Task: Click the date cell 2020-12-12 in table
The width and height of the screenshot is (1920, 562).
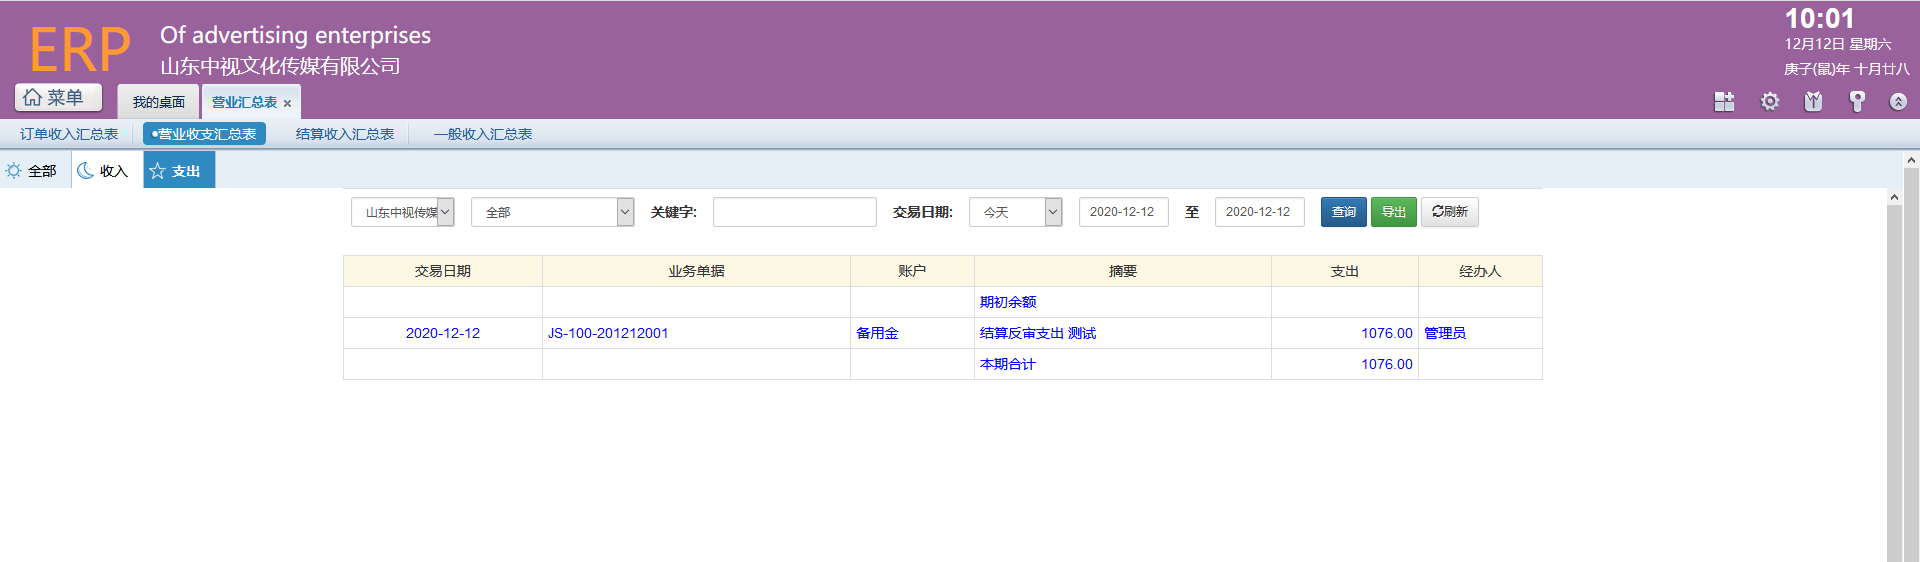Action: coord(443,333)
